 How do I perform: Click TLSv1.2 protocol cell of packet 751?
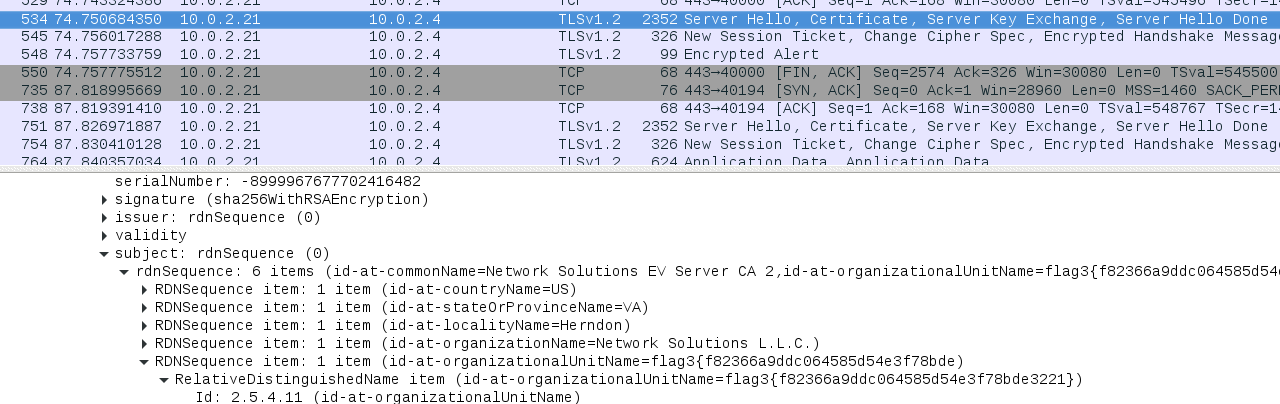[x=589, y=127]
